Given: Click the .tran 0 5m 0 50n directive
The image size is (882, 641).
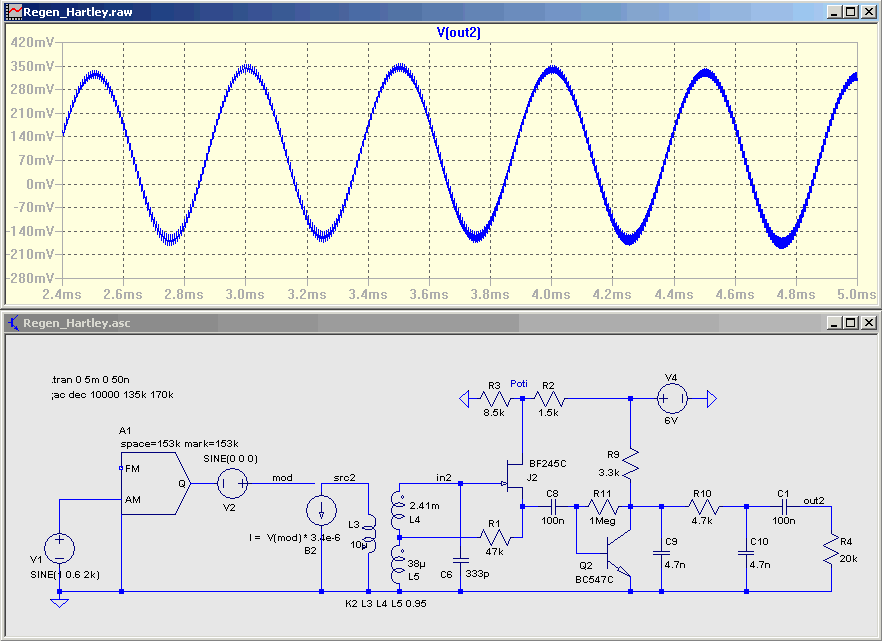Looking at the screenshot, I should coord(91,380).
